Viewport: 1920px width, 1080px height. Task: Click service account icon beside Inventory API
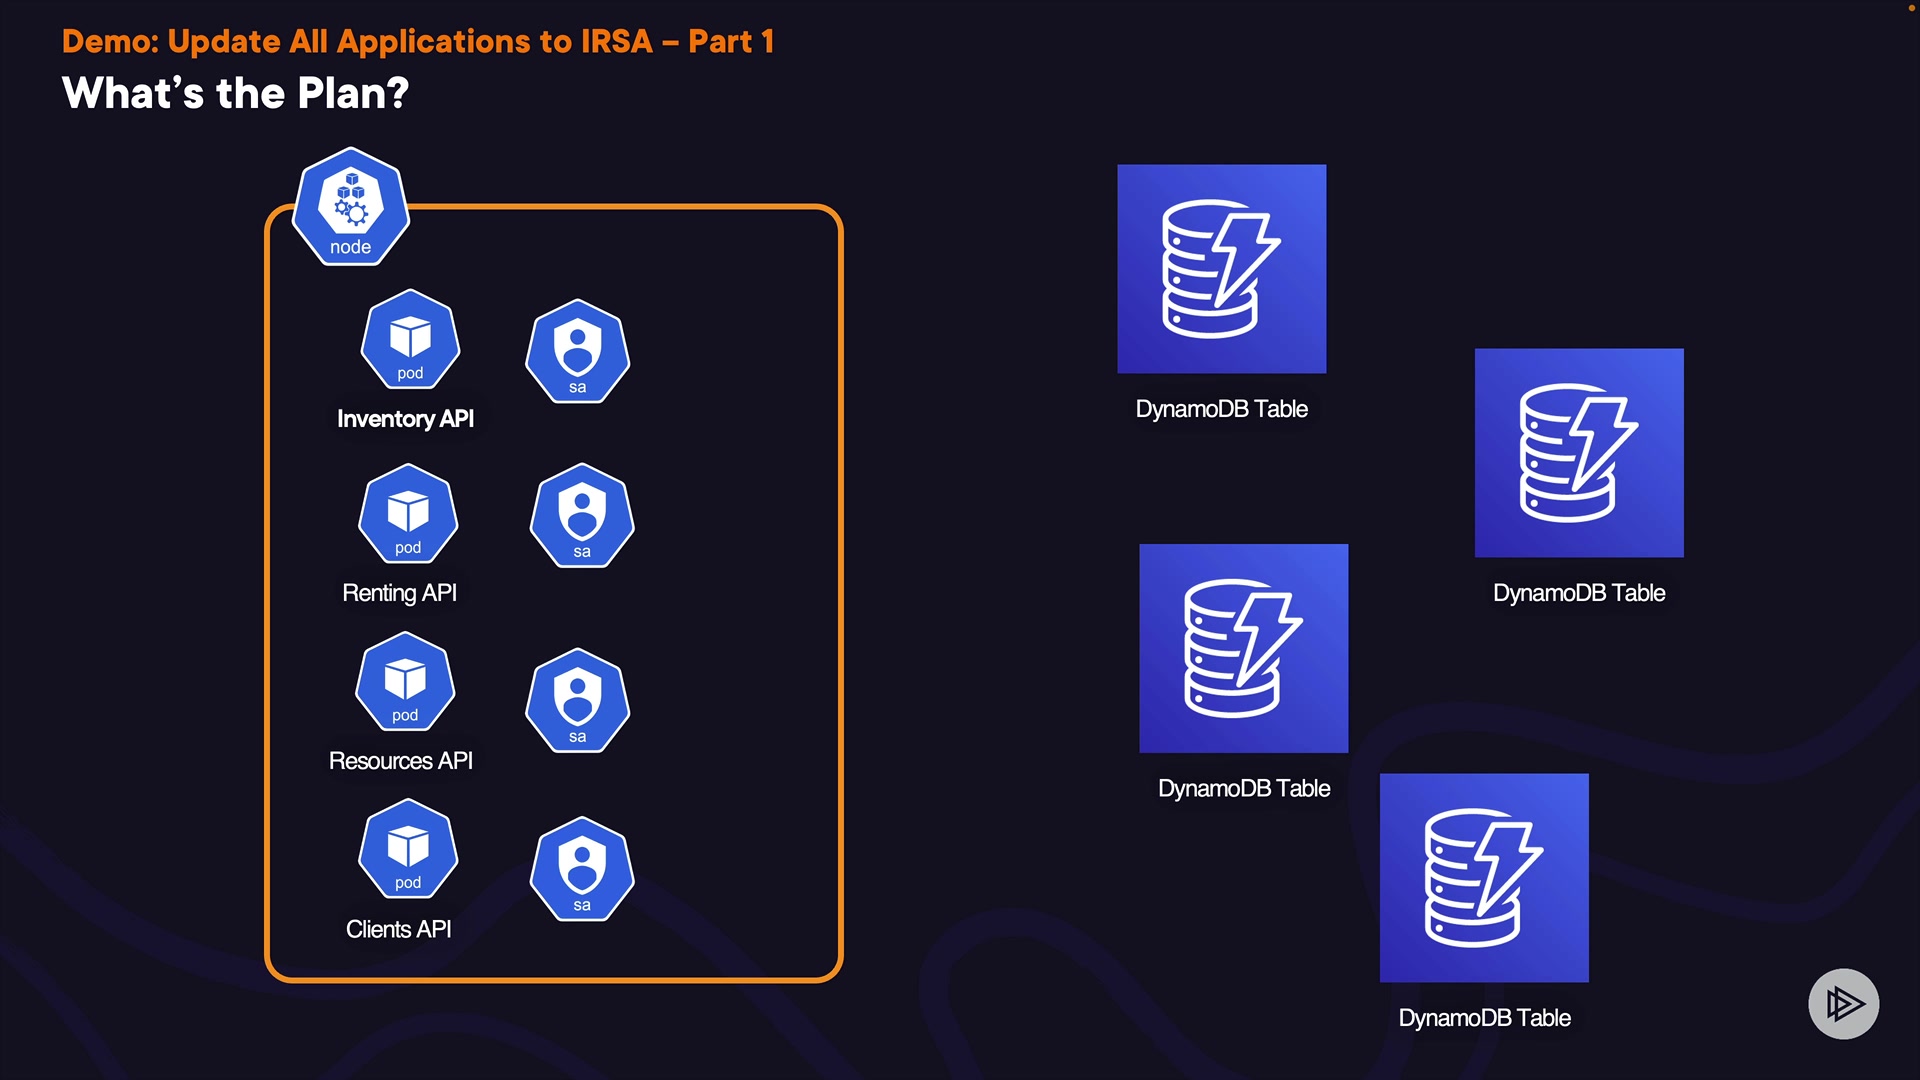click(x=577, y=351)
